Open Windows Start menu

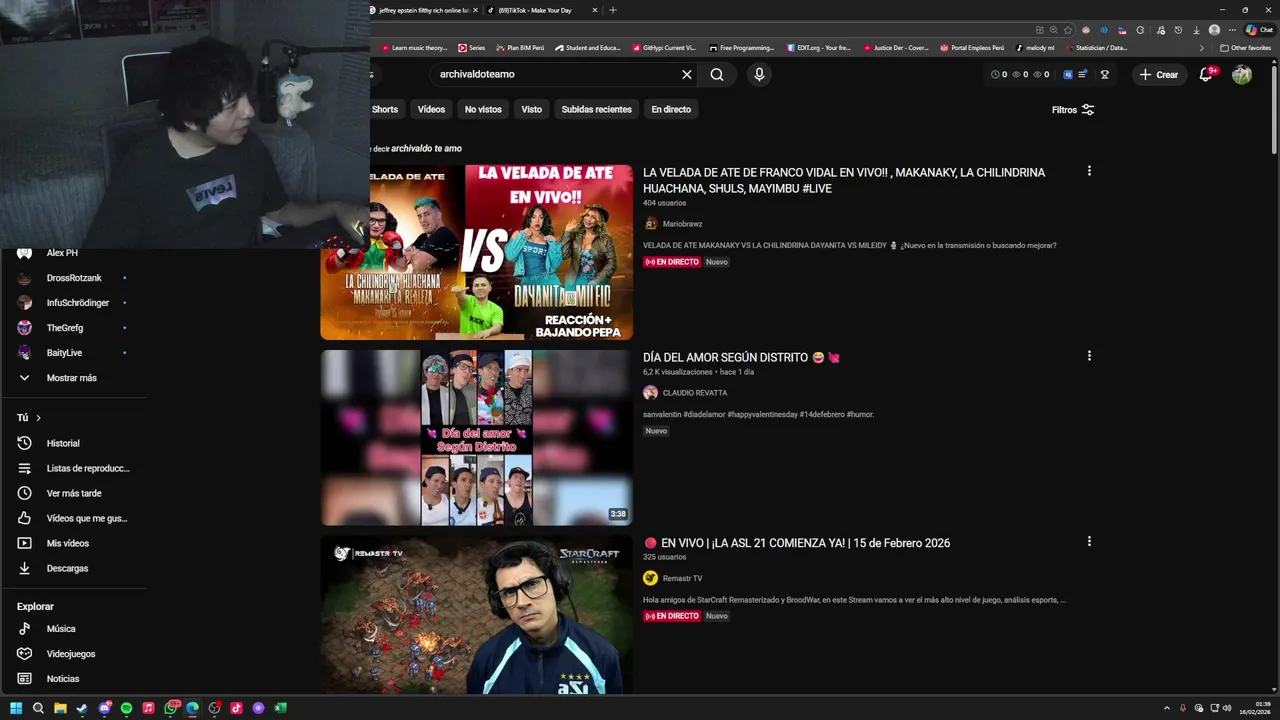pyautogui.click(x=16, y=708)
